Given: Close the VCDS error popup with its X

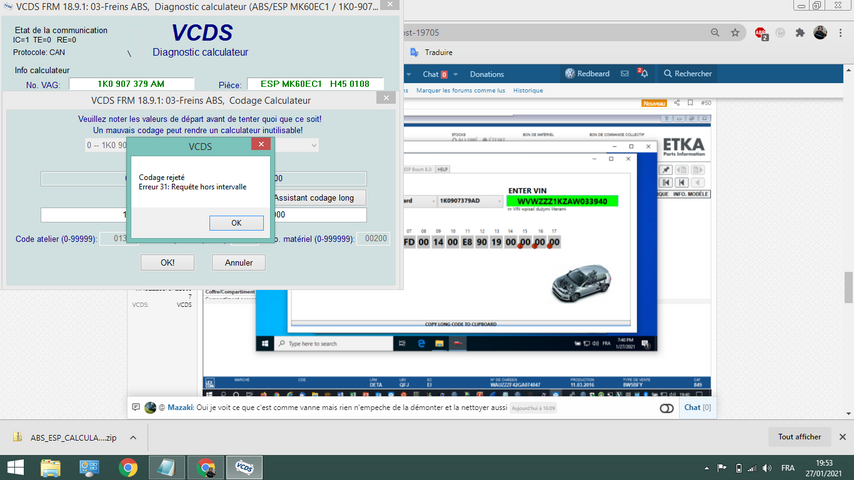Looking at the screenshot, I should 261,144.
